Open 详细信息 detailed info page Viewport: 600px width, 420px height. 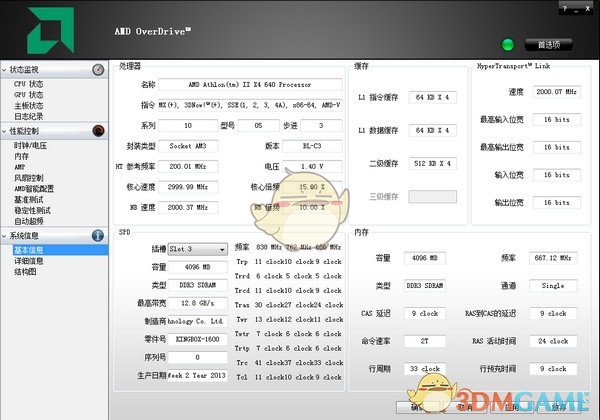coord(29,261)
